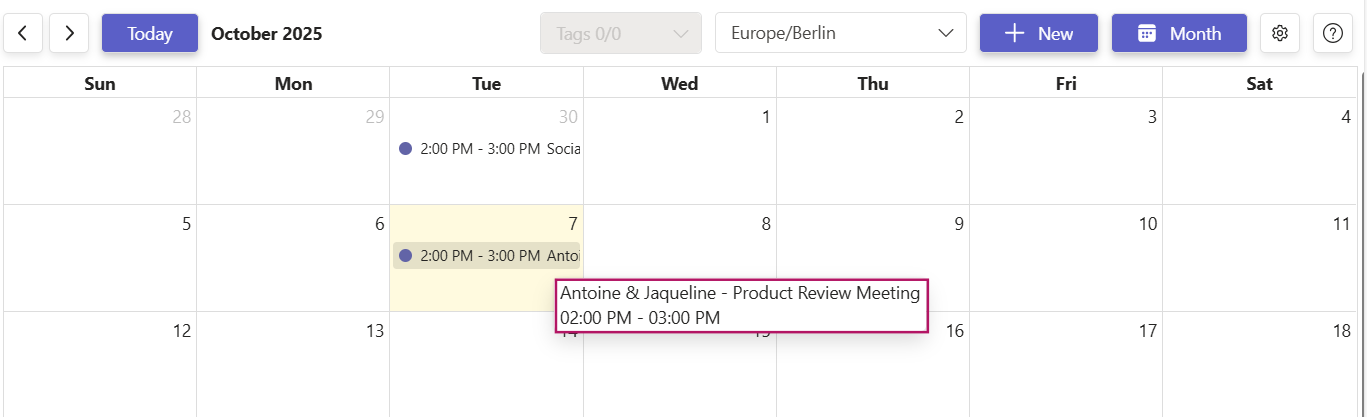
Task: Create a New event
Action: (x=1039, y=33)
